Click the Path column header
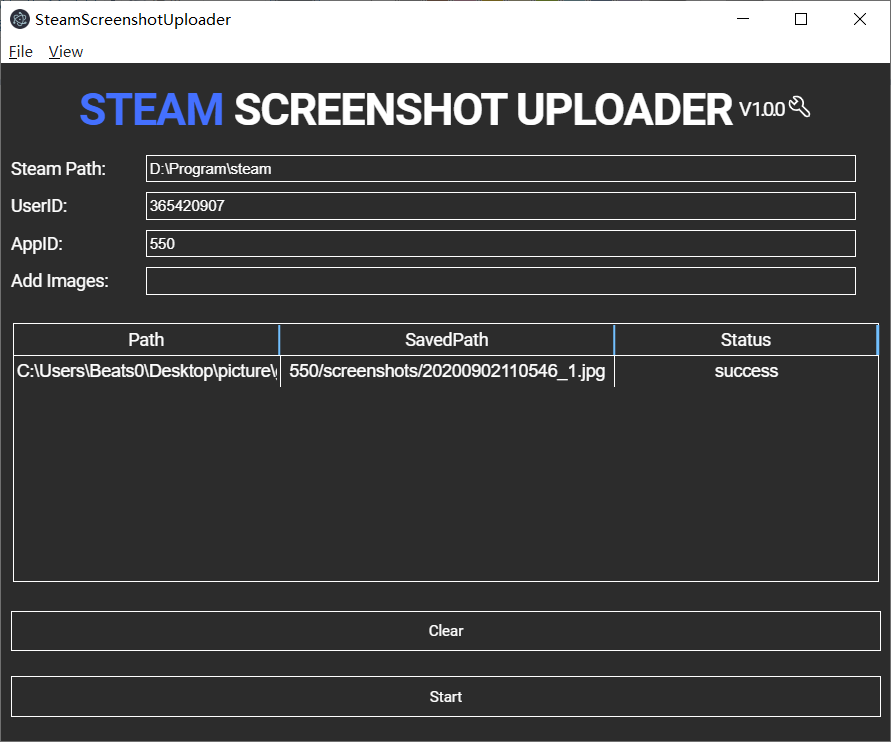Viewport: 891px width, 742px height. (146, 340)
